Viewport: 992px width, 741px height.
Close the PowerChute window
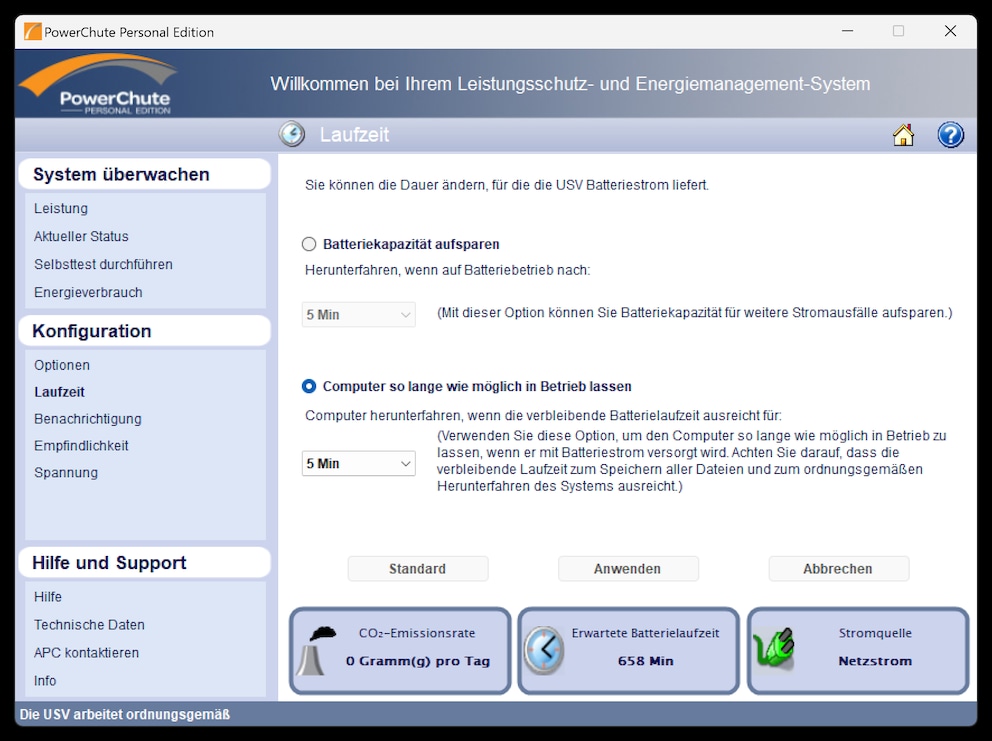click(x=950, y=31)
